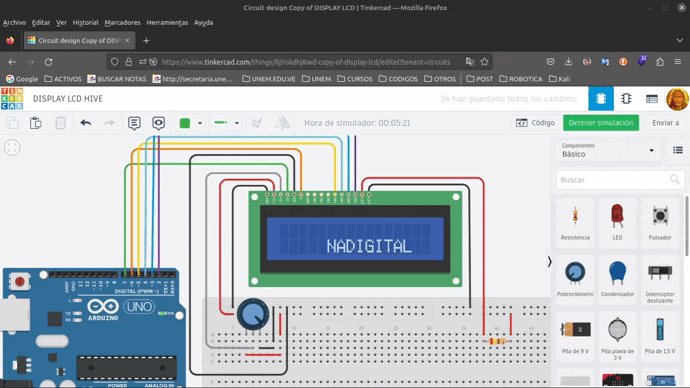
Task: Click the LCD display component
Action: tap(355, 239)
